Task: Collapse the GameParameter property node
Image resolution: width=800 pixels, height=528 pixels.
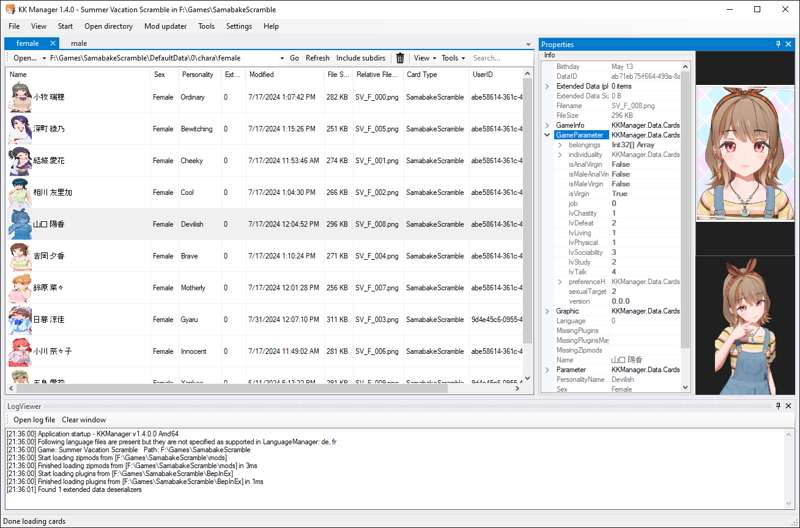Action: pos(547,135)
